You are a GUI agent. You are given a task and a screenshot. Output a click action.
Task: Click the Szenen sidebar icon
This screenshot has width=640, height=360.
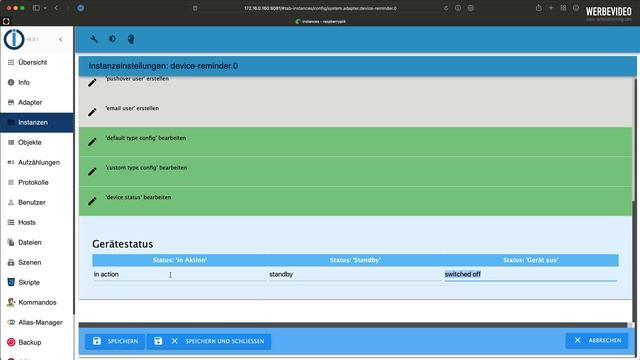[x=11, y=262]
